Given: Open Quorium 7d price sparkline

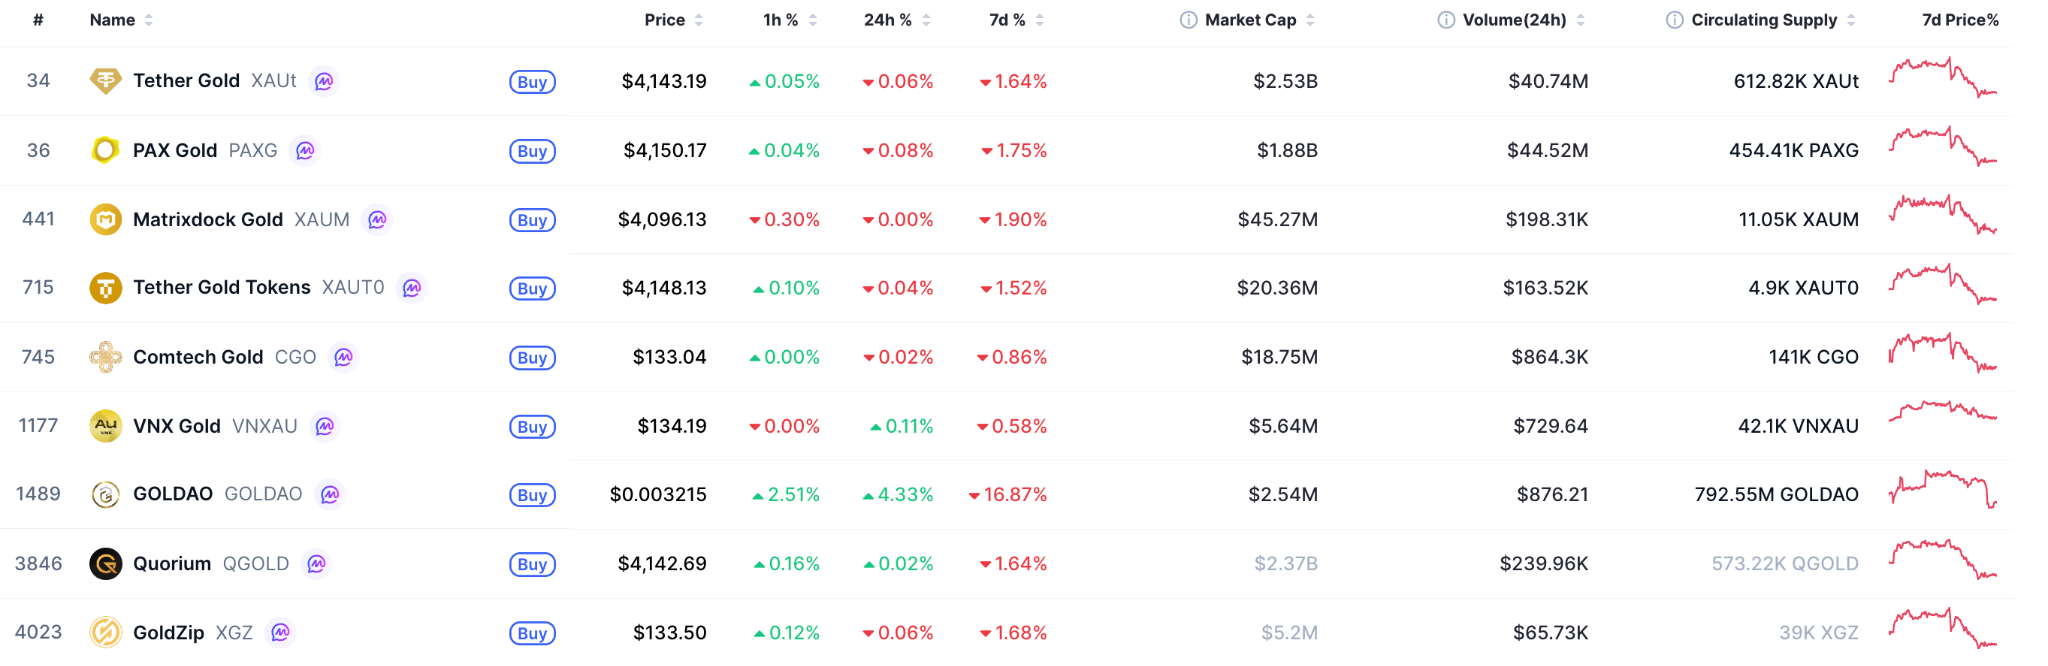Looking at the screenshot, I should [x=1943, y=559].
